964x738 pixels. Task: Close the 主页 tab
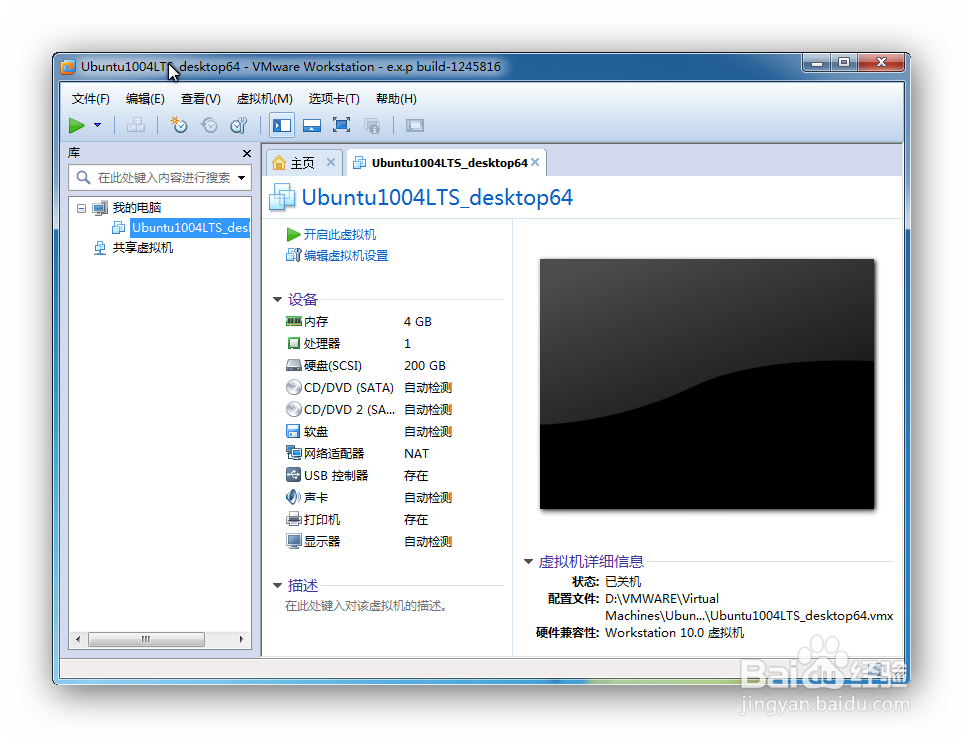point(331,162)
